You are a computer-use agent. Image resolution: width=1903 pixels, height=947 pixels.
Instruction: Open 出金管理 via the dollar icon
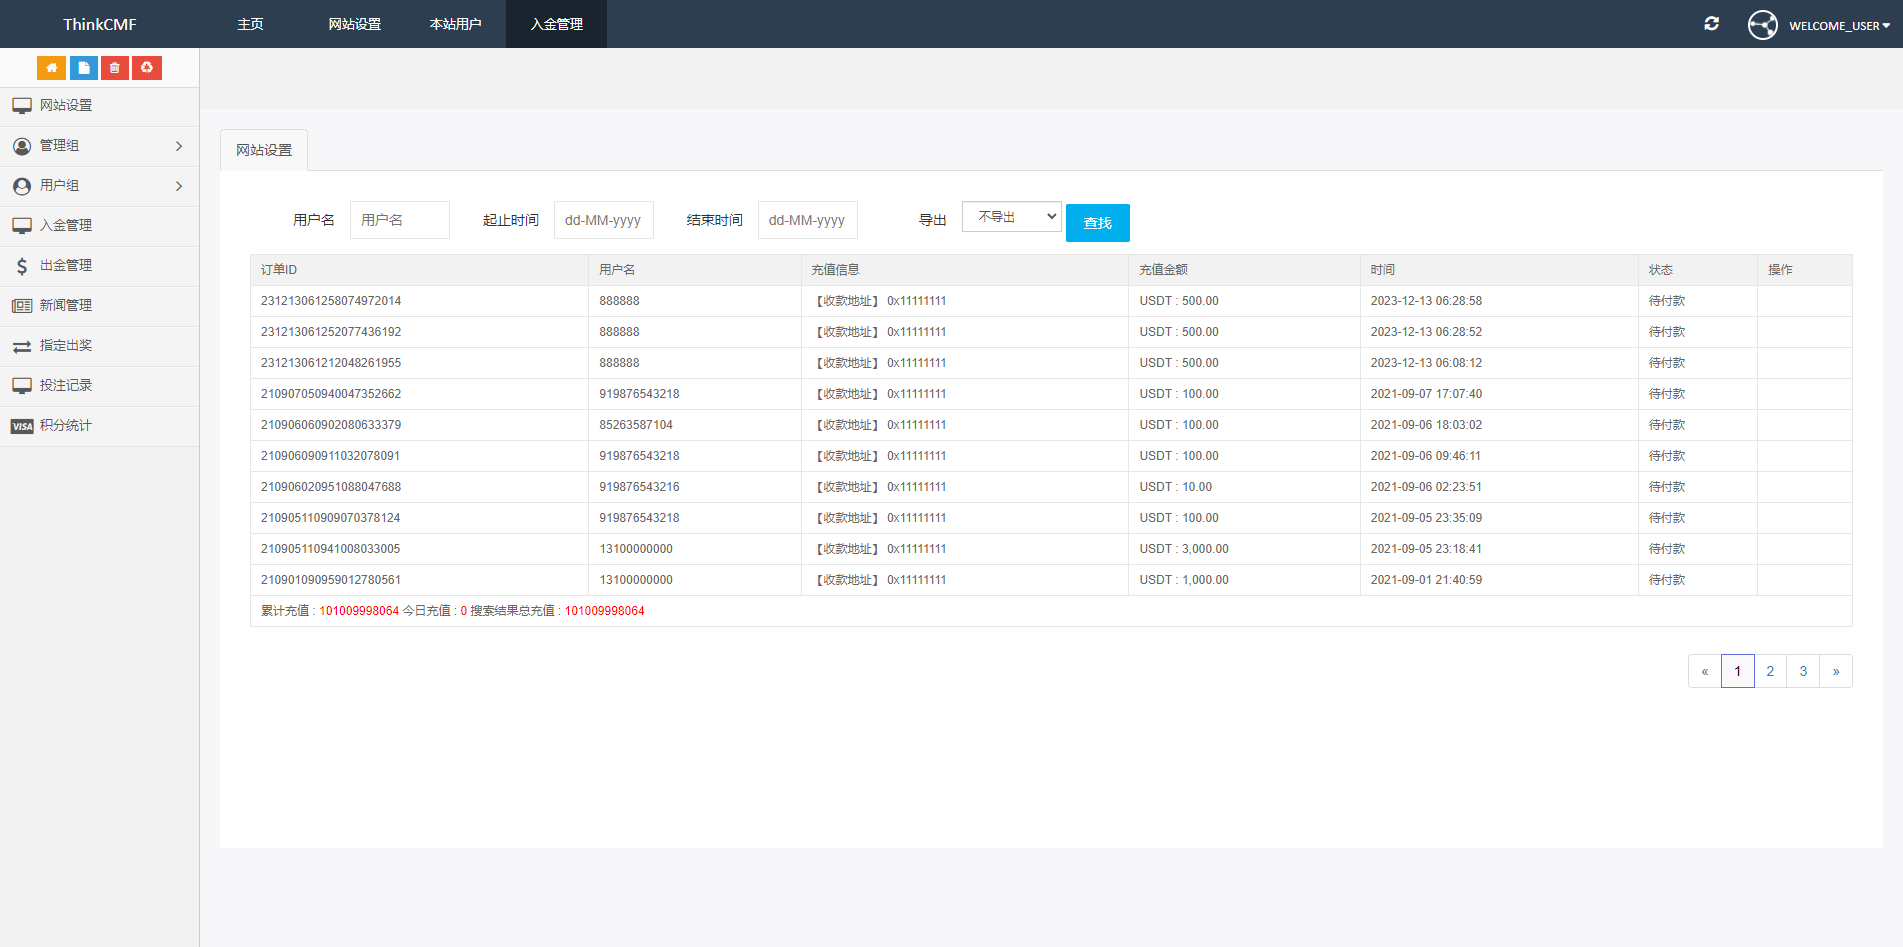tap(65, 266)
